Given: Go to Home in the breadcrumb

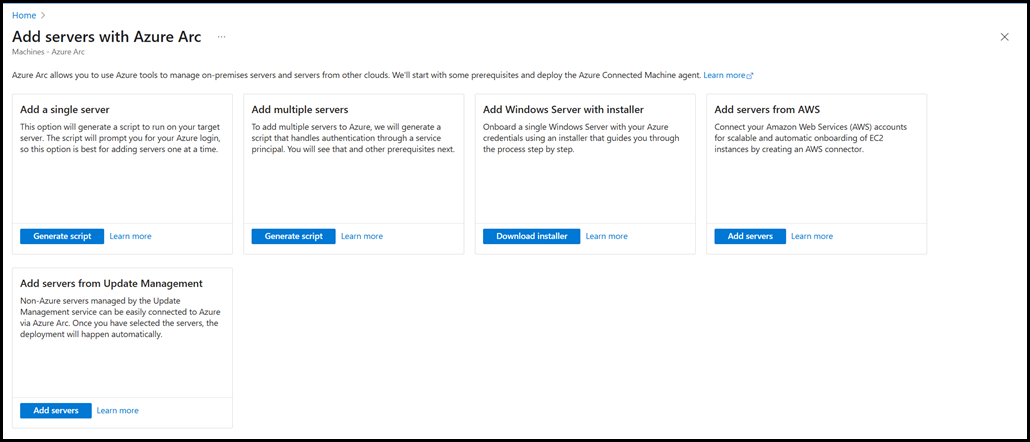Looking at the screenshot, I should 24,15.
